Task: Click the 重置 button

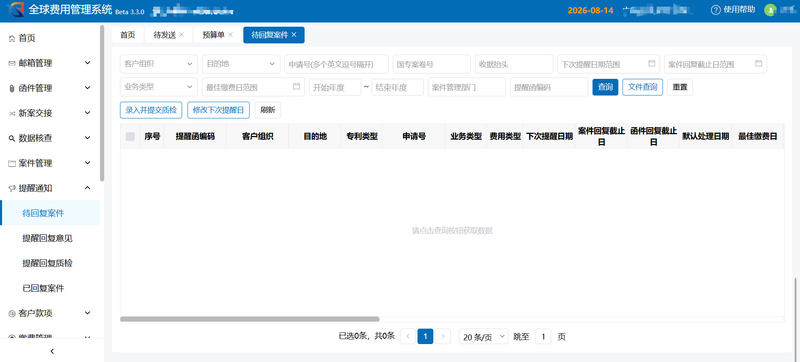Action: 680,87
